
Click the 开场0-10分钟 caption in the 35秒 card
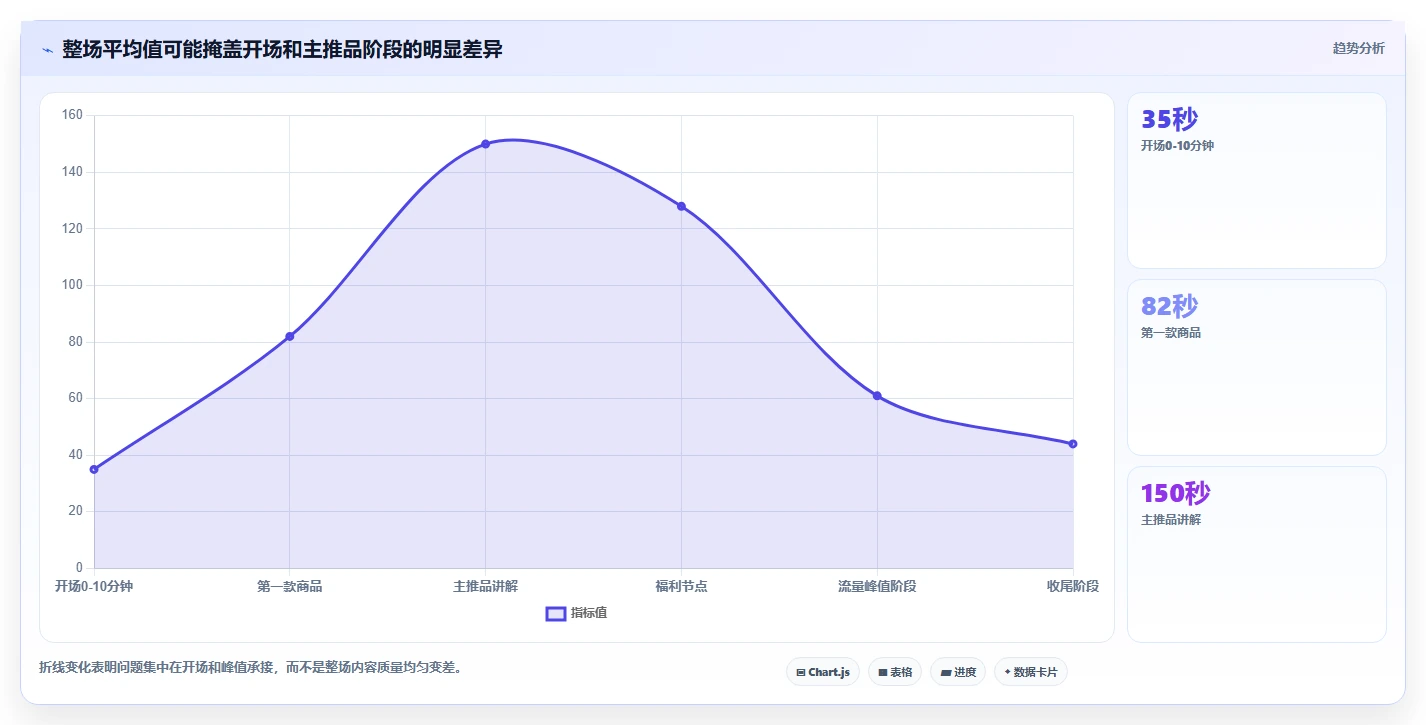click(x=1177, y=145)
